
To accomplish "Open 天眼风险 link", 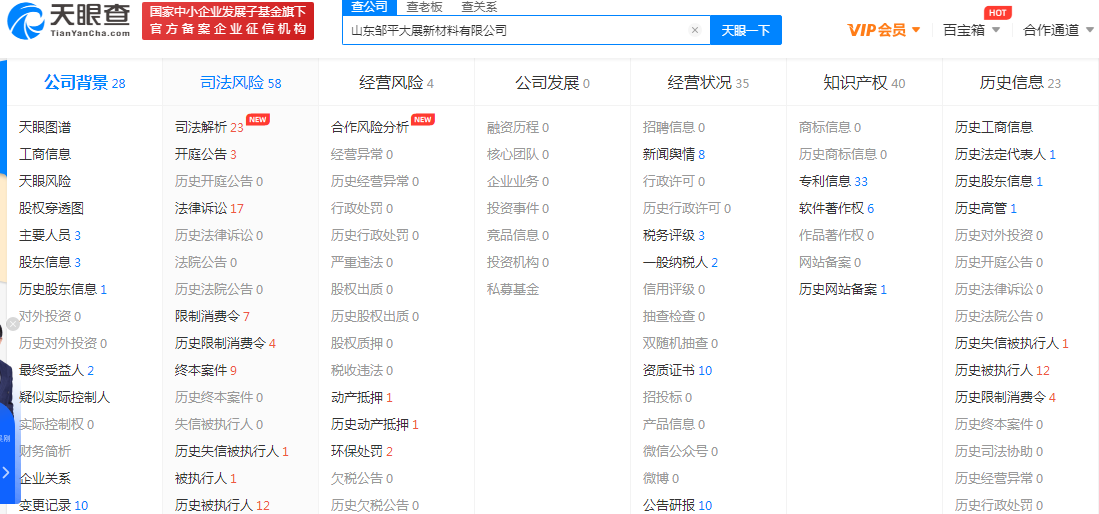I will point(45,182).
